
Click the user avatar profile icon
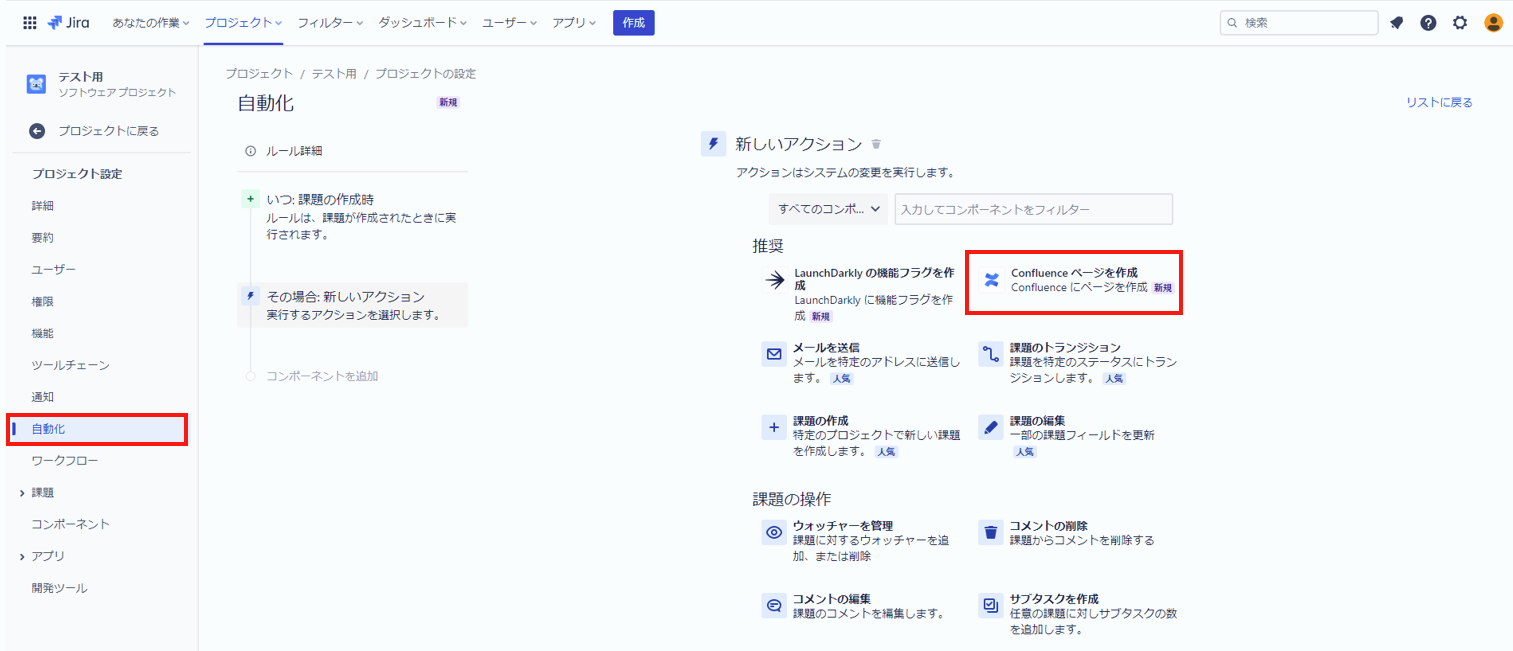(x=1493, y=23)
